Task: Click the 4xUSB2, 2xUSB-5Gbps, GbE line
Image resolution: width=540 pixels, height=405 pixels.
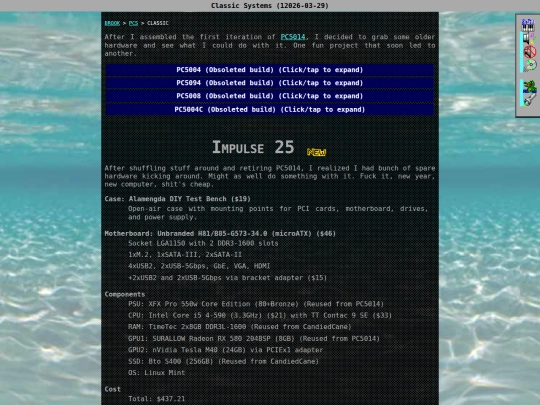Action: pyautogui.click(x=199, y=266)
